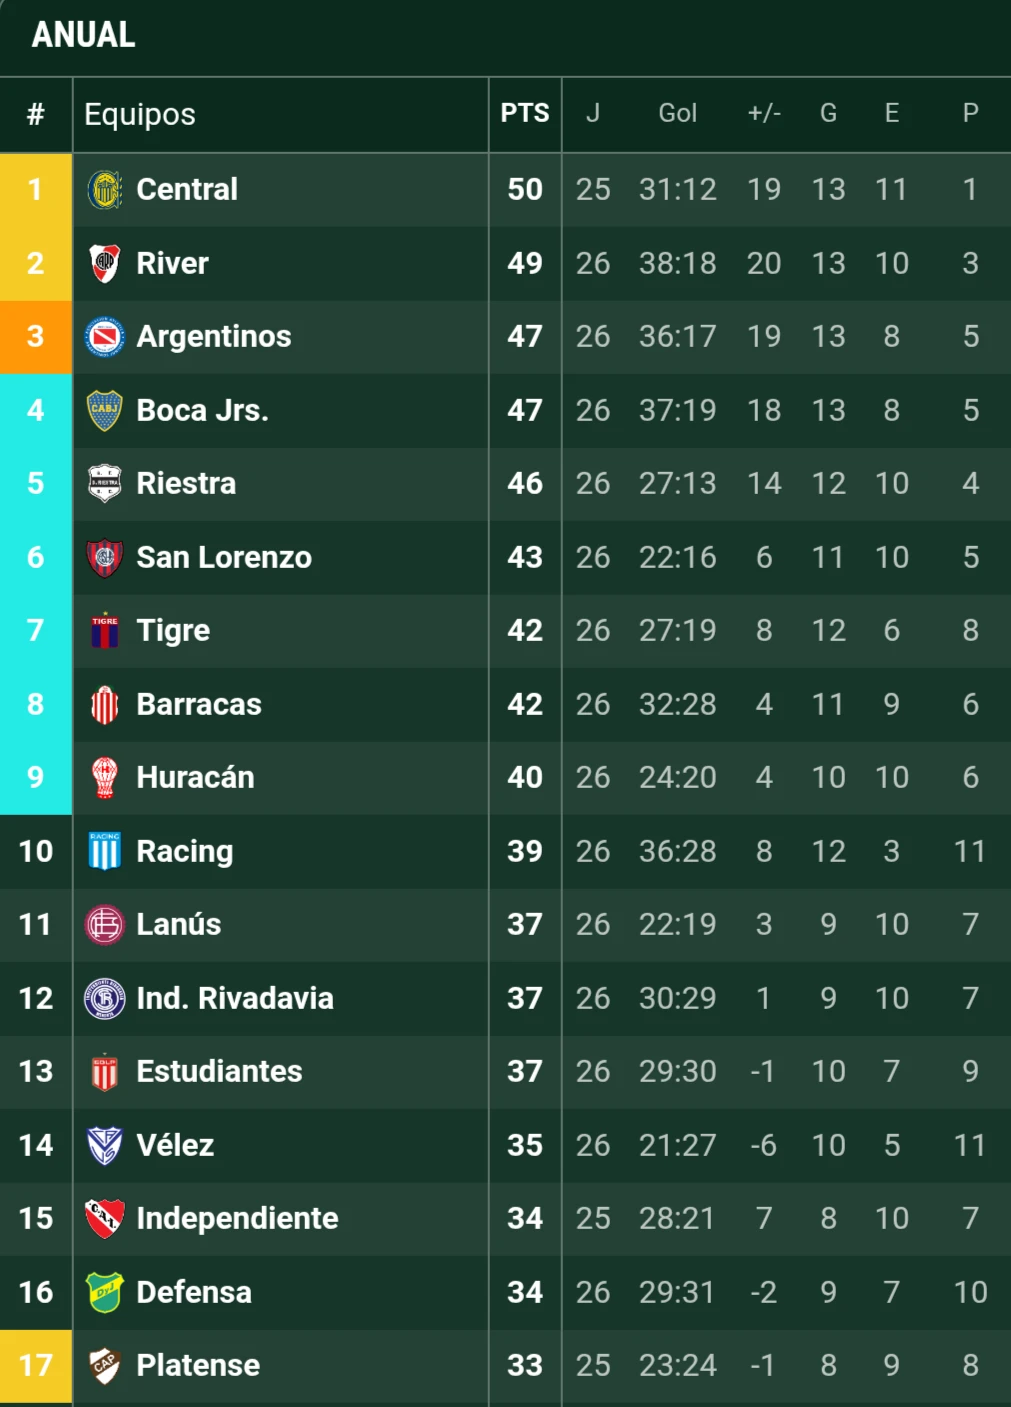Click the Defensa club crest

(x=105, y=1292)
